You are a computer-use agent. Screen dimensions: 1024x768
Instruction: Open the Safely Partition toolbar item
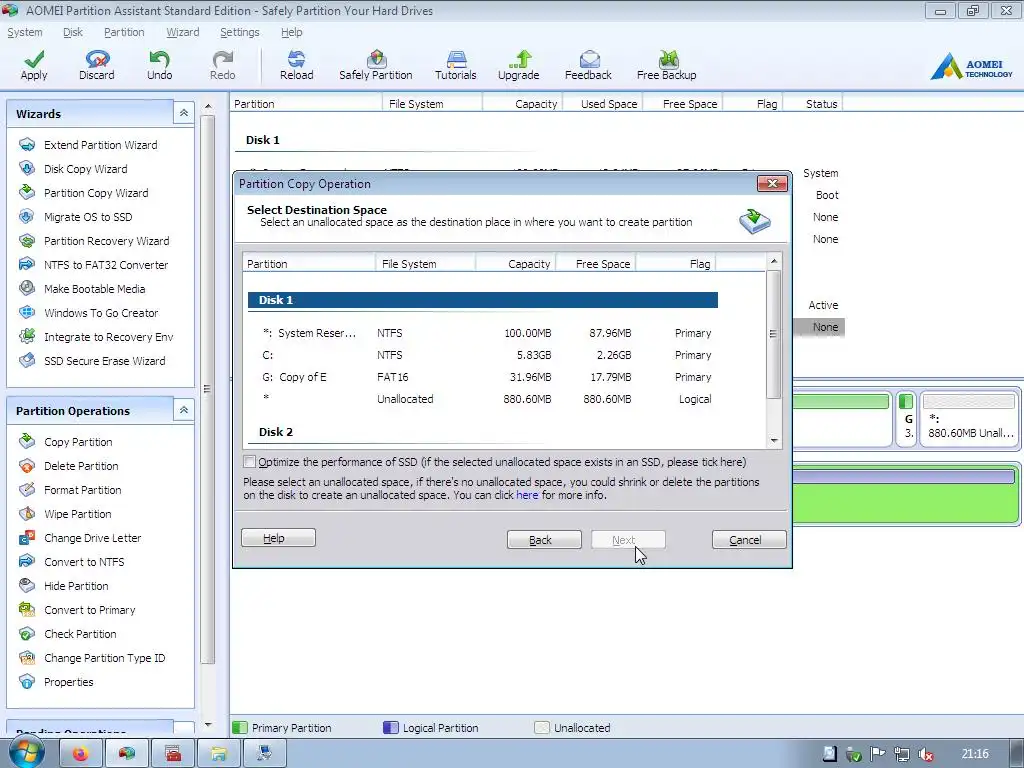[x=376, y=65]
